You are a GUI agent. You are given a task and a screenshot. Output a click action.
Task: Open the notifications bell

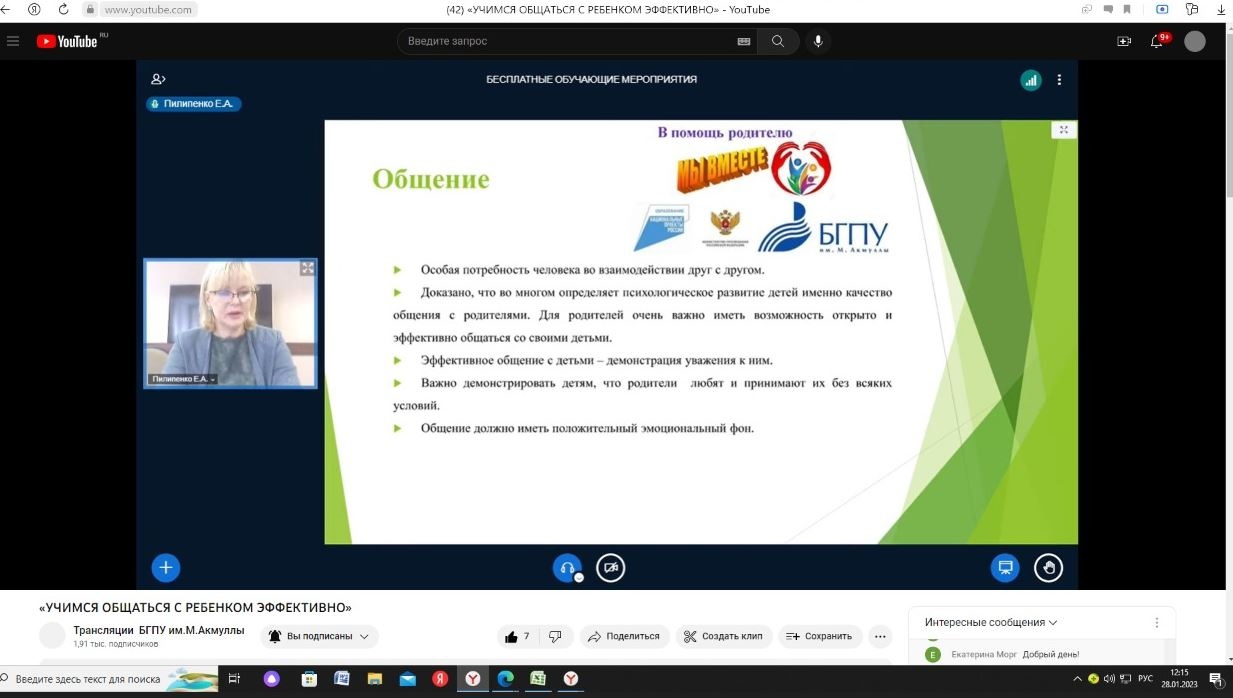(x=1157, y=41)
